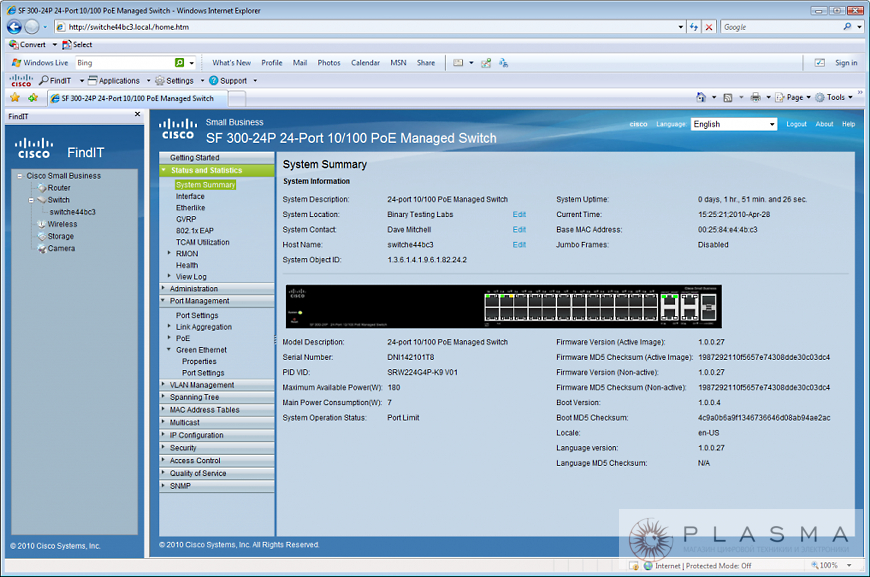Image resolution: width=870 pixels, height=577 pixels.
Task: Open the Language dropdown showing English
Action: click(734, 124)
